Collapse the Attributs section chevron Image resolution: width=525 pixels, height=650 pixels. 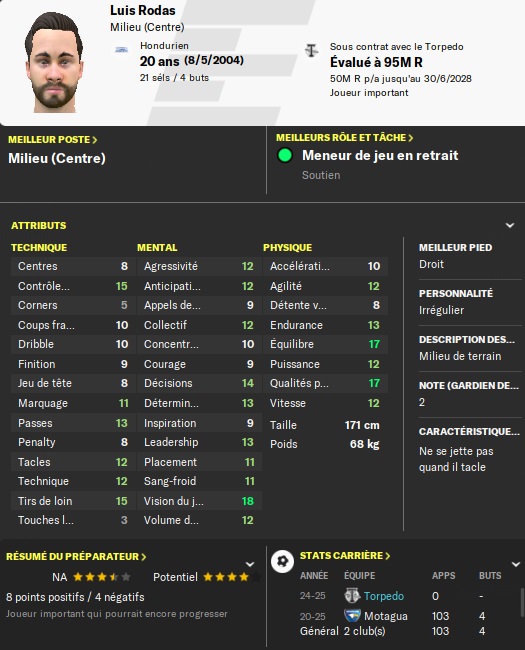tap(510, 226)
